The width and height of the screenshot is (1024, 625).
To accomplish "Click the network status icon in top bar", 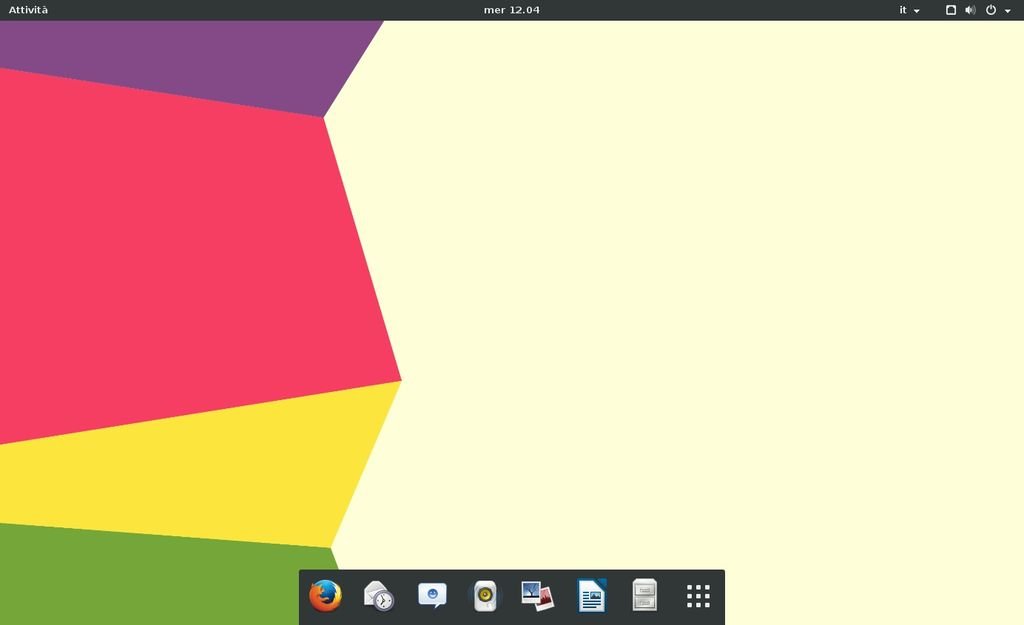I will coord(951,10).
